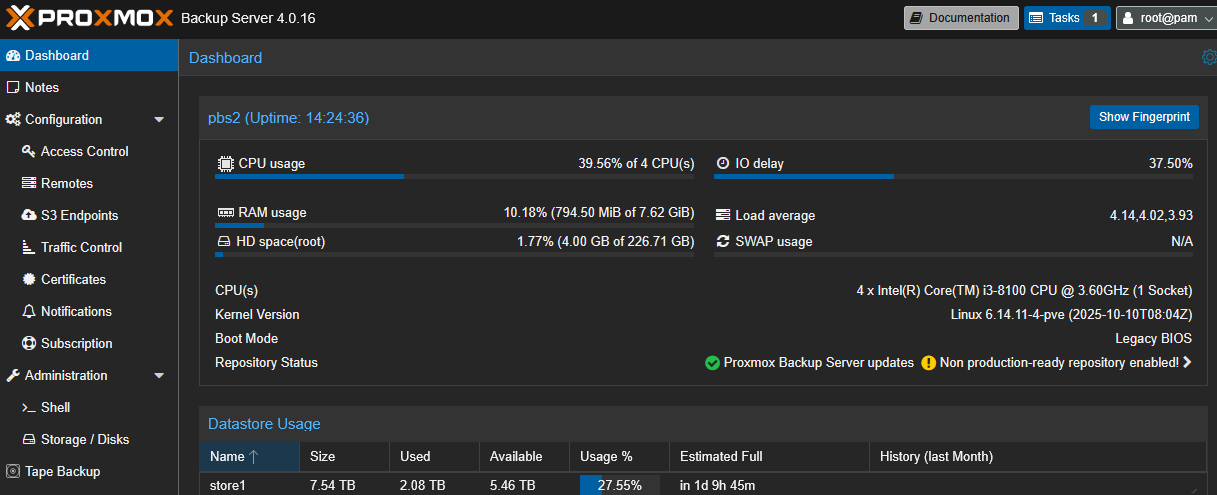Open the Documentation button
This screenshot has width=1217, height=495.
[x=961, y=18]
